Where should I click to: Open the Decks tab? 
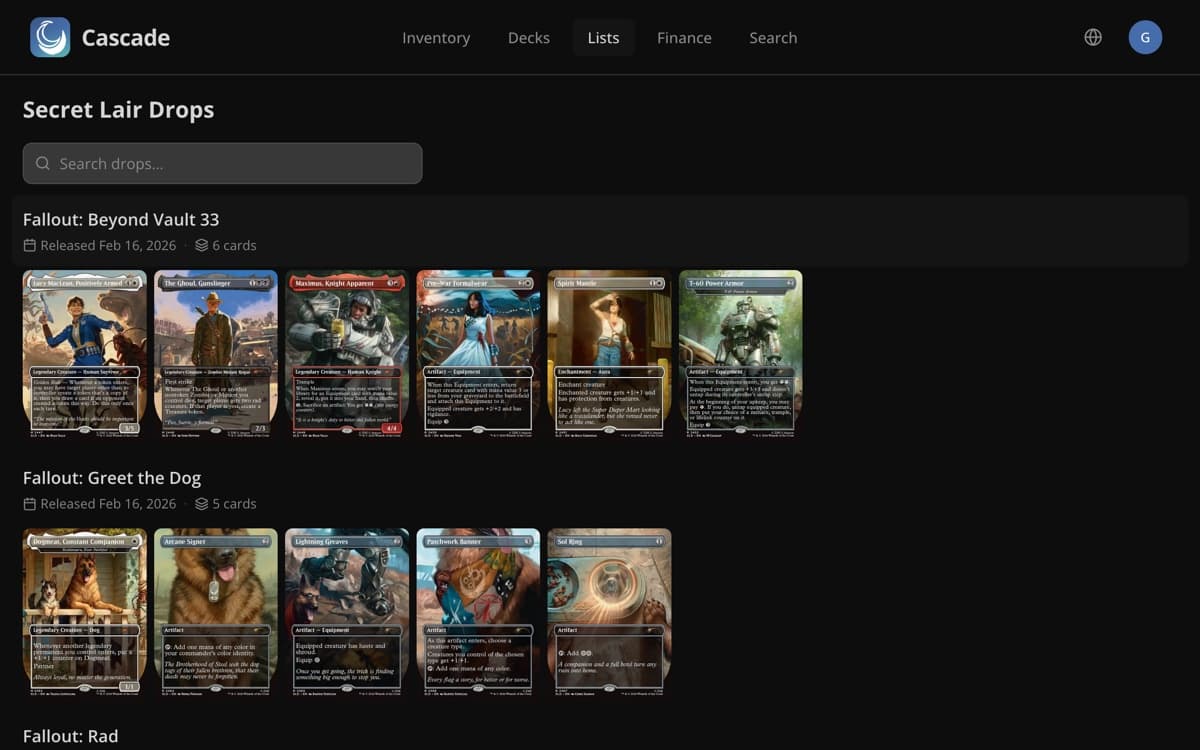tap(528, 37)
